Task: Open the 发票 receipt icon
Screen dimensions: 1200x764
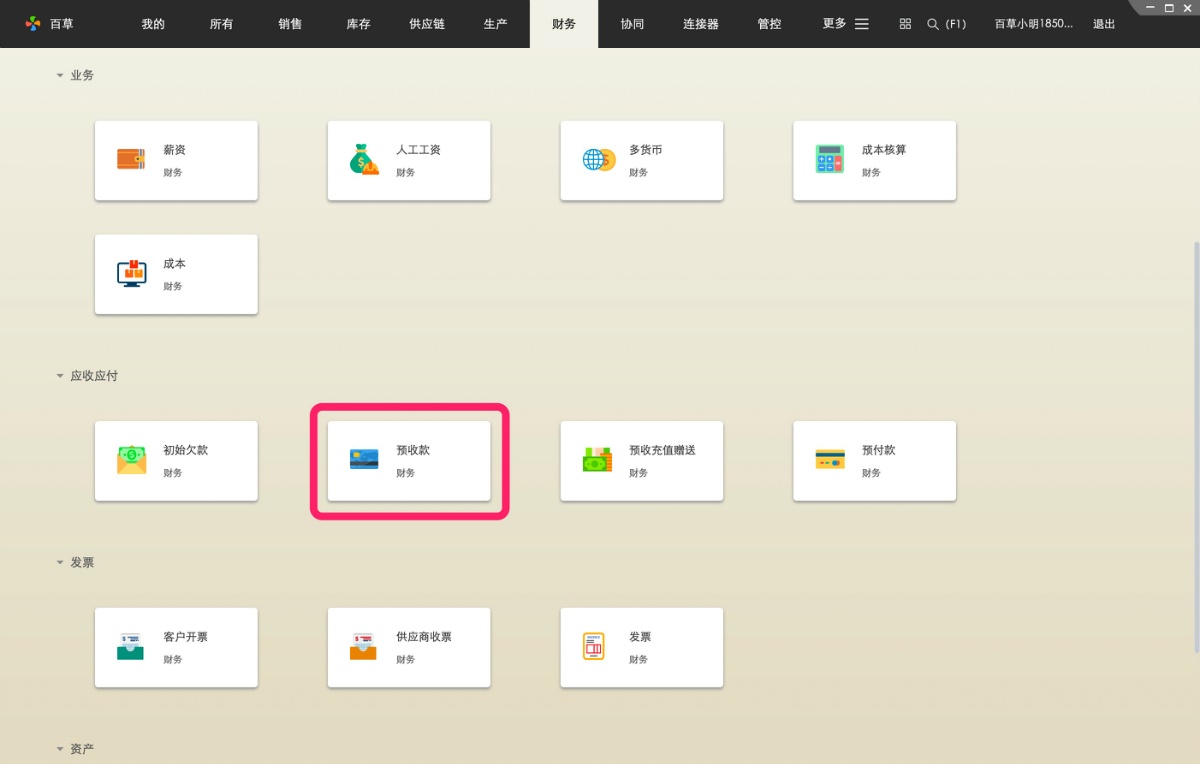Action: (594, 646)
